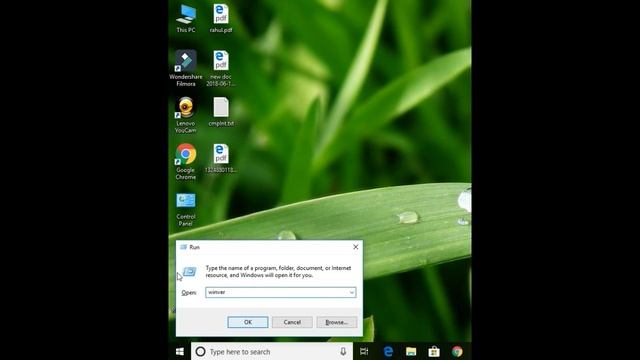
Task: Open File Explorer from taskbar
Action: (411, 351)
